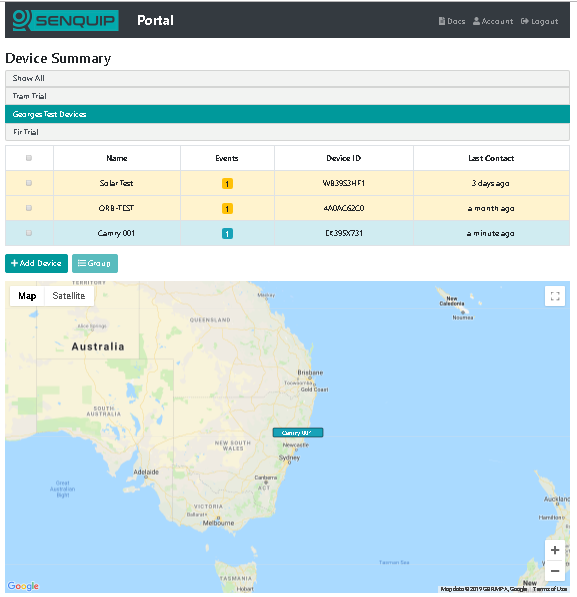Viewport: 577px width, 597px height.
Task: Click the Logout link
Action: pos(539,21)
